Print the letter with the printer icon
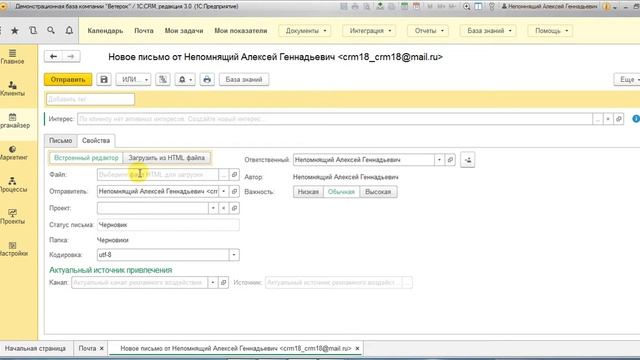Image resolution: width=640 pixels, height=360 pixels. pos(207,80)
